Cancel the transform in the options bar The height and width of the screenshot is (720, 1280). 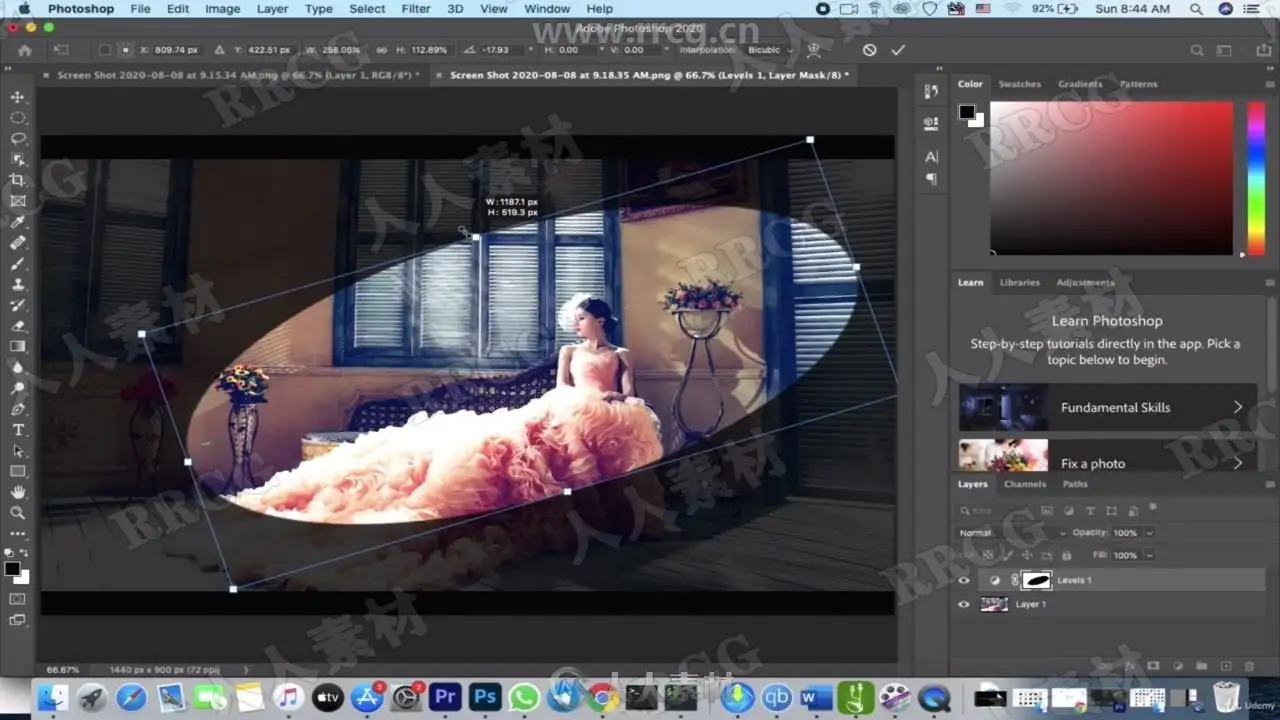[869, 50]
